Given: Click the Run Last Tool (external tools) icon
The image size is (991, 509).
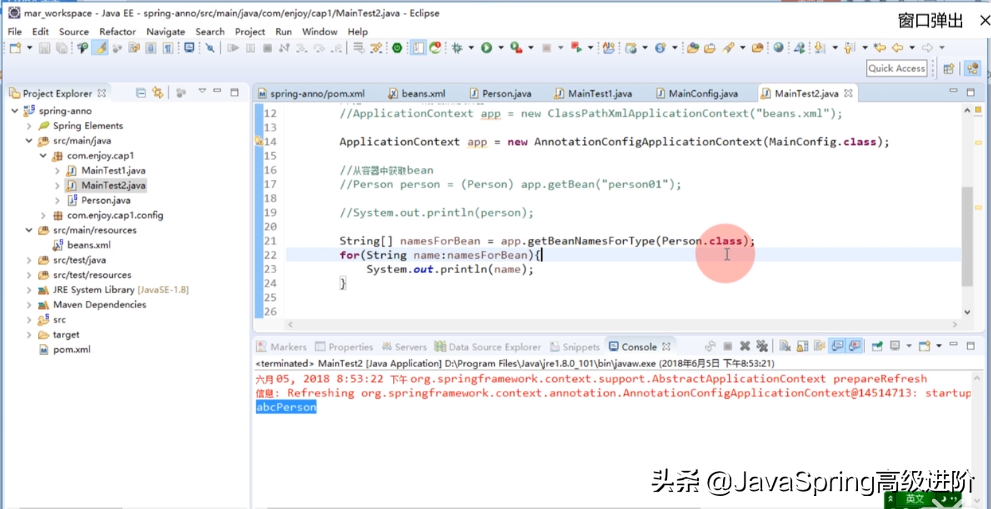Looking at the screenshot, I should pos(516,47).
